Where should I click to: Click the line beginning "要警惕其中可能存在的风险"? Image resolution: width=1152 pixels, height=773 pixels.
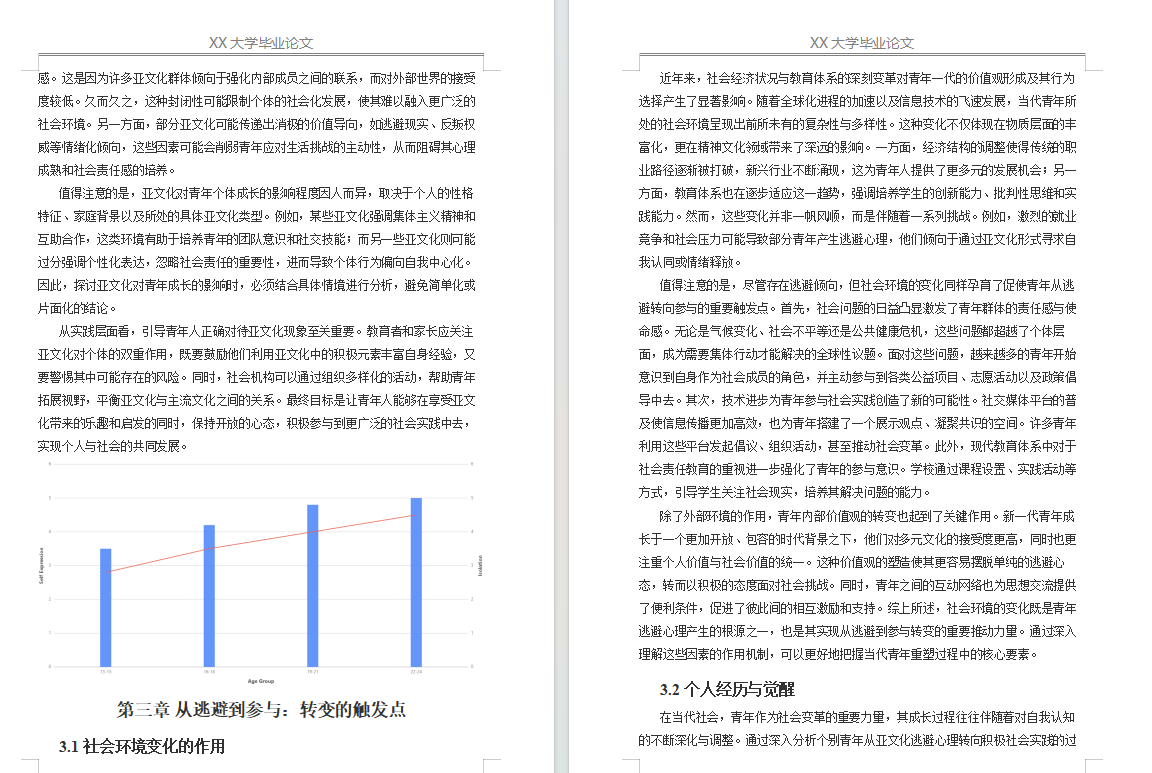tap(256, 377)
